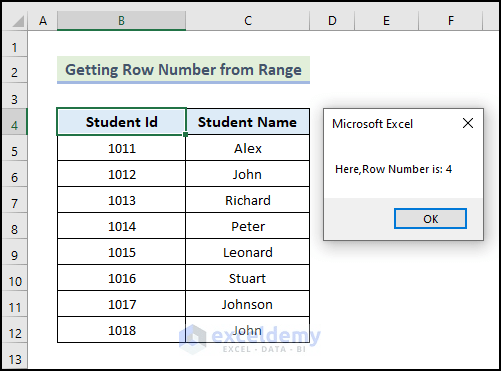Screen dimensions: 501x371
Task: Click 'Here,Row Number is: 4' message text
Action: 393,169
